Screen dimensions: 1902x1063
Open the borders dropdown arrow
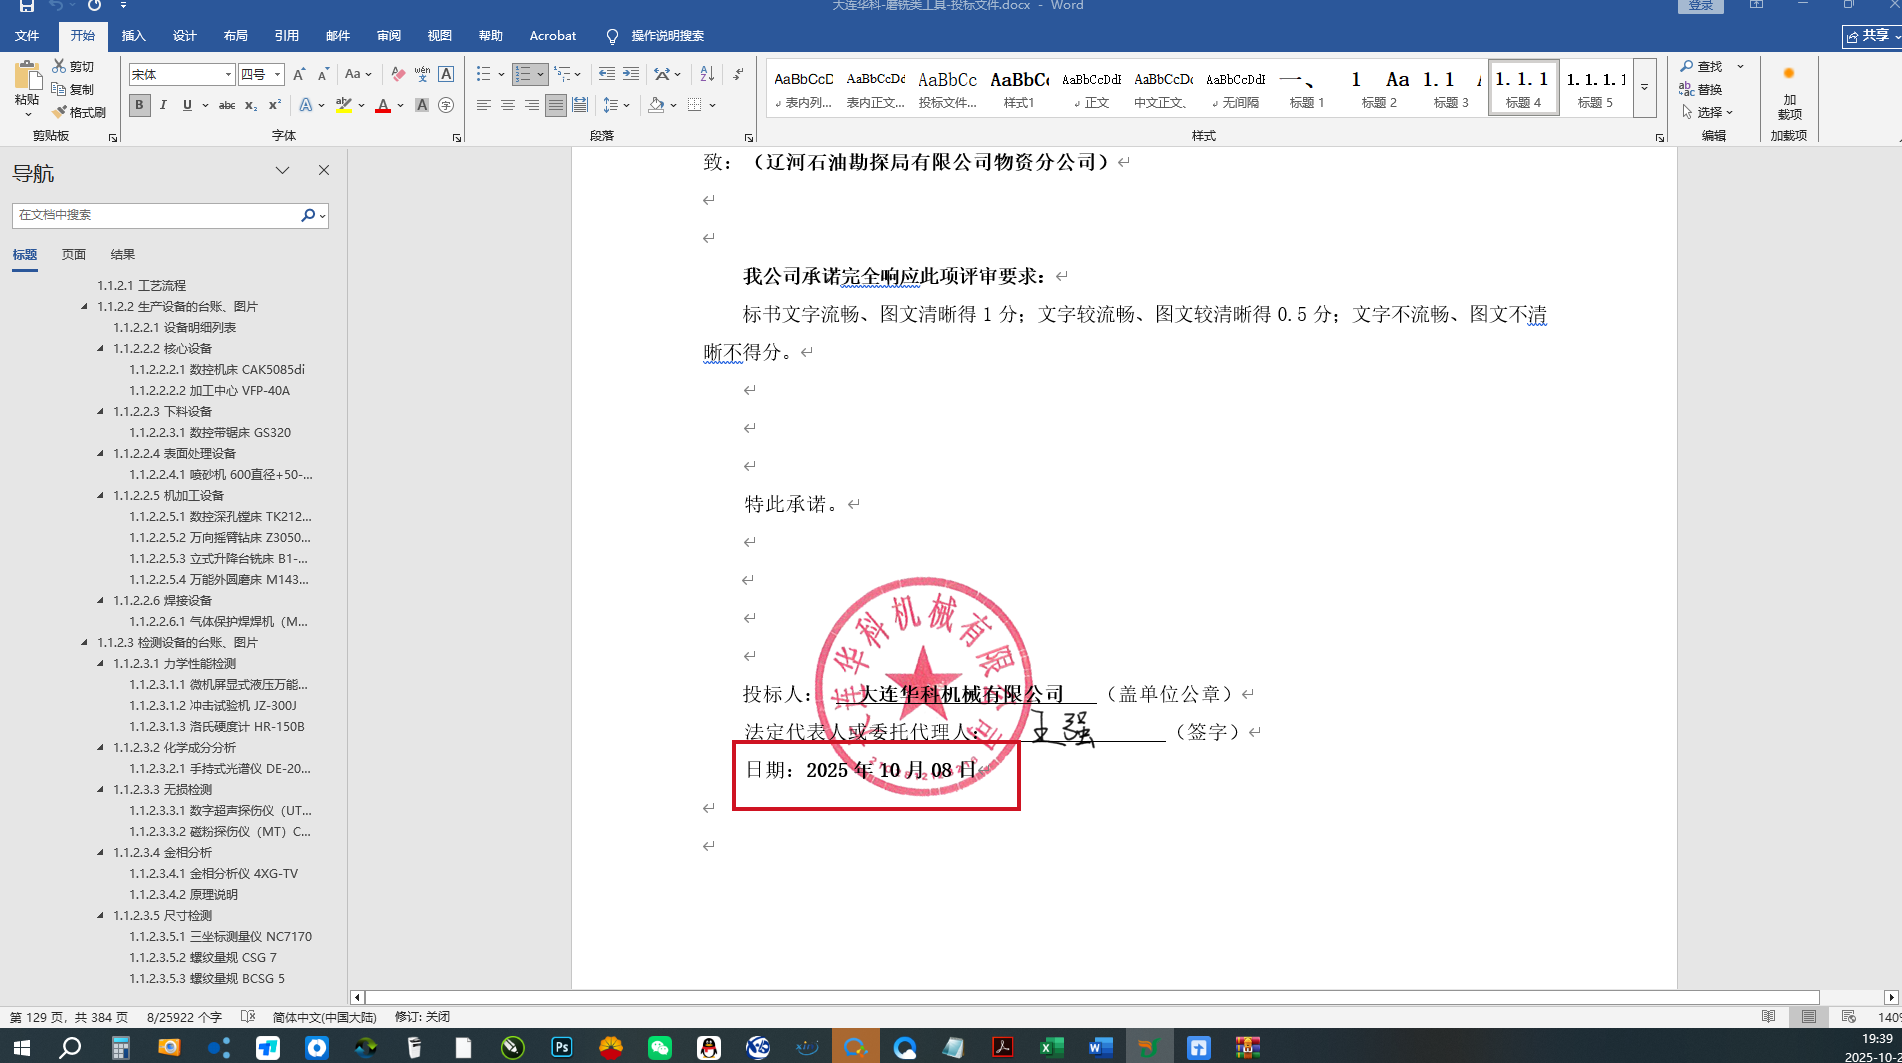(712, 105)
